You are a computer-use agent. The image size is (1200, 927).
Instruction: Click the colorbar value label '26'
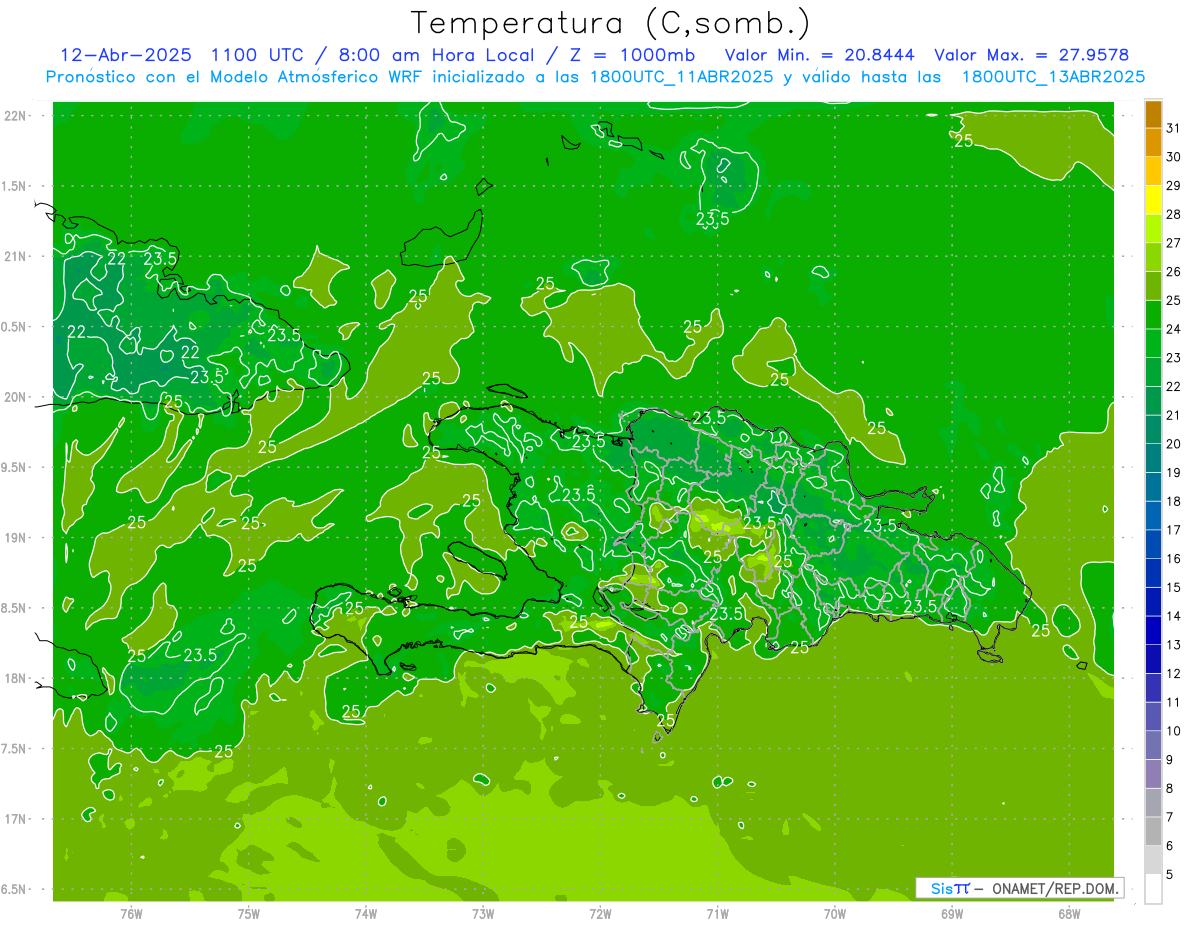[x=1174, y=272]
